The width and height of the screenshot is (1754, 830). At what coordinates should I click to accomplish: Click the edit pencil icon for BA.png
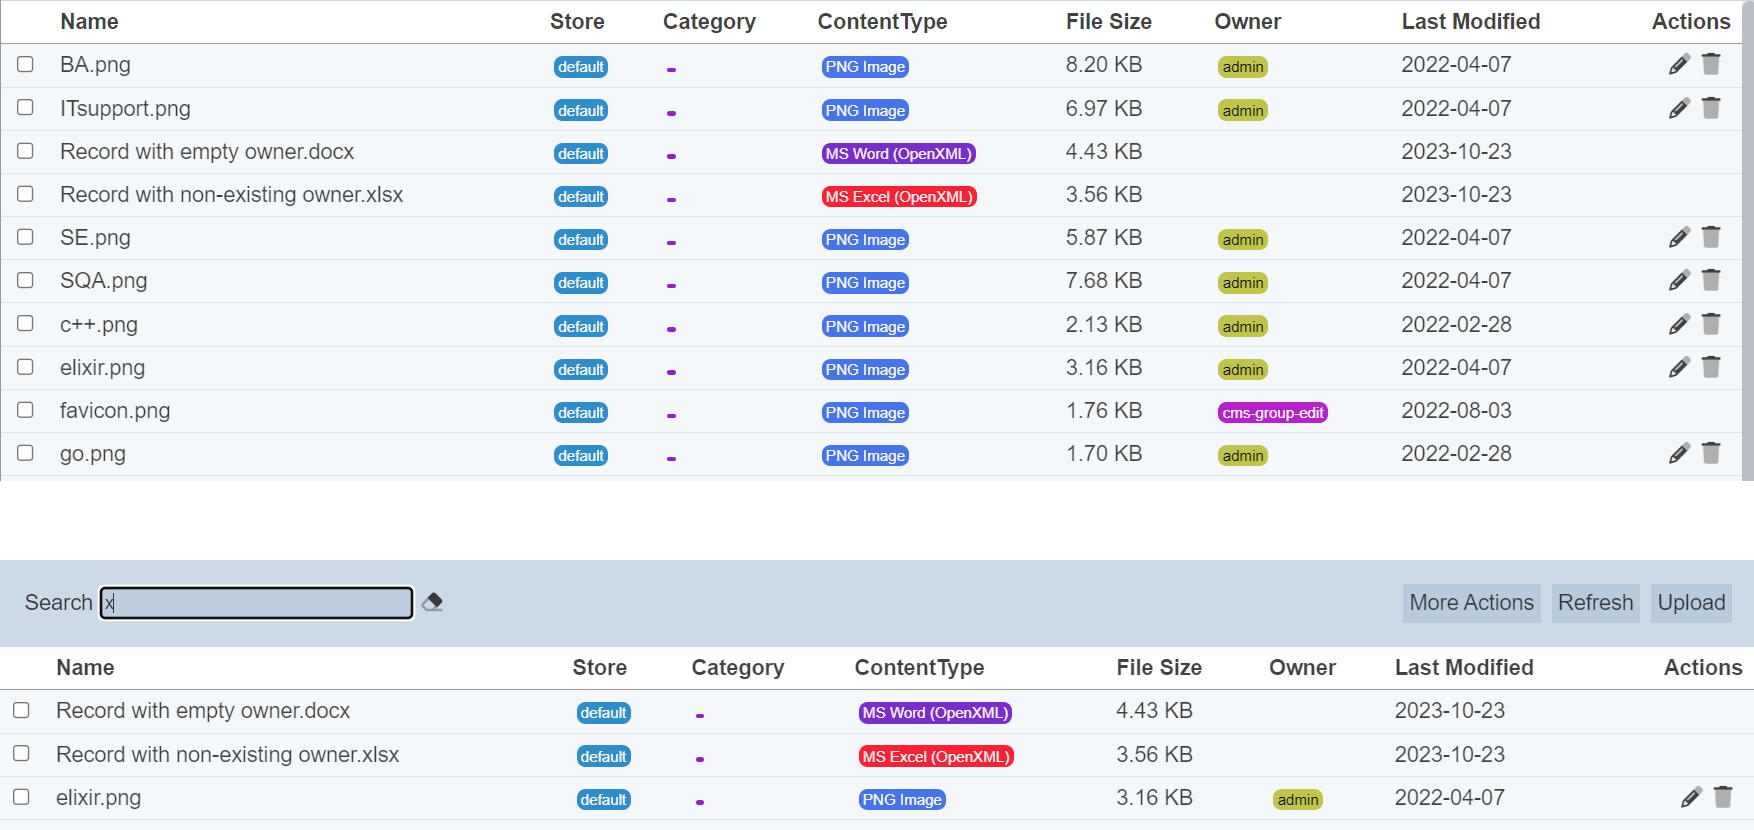(1679, 65)
